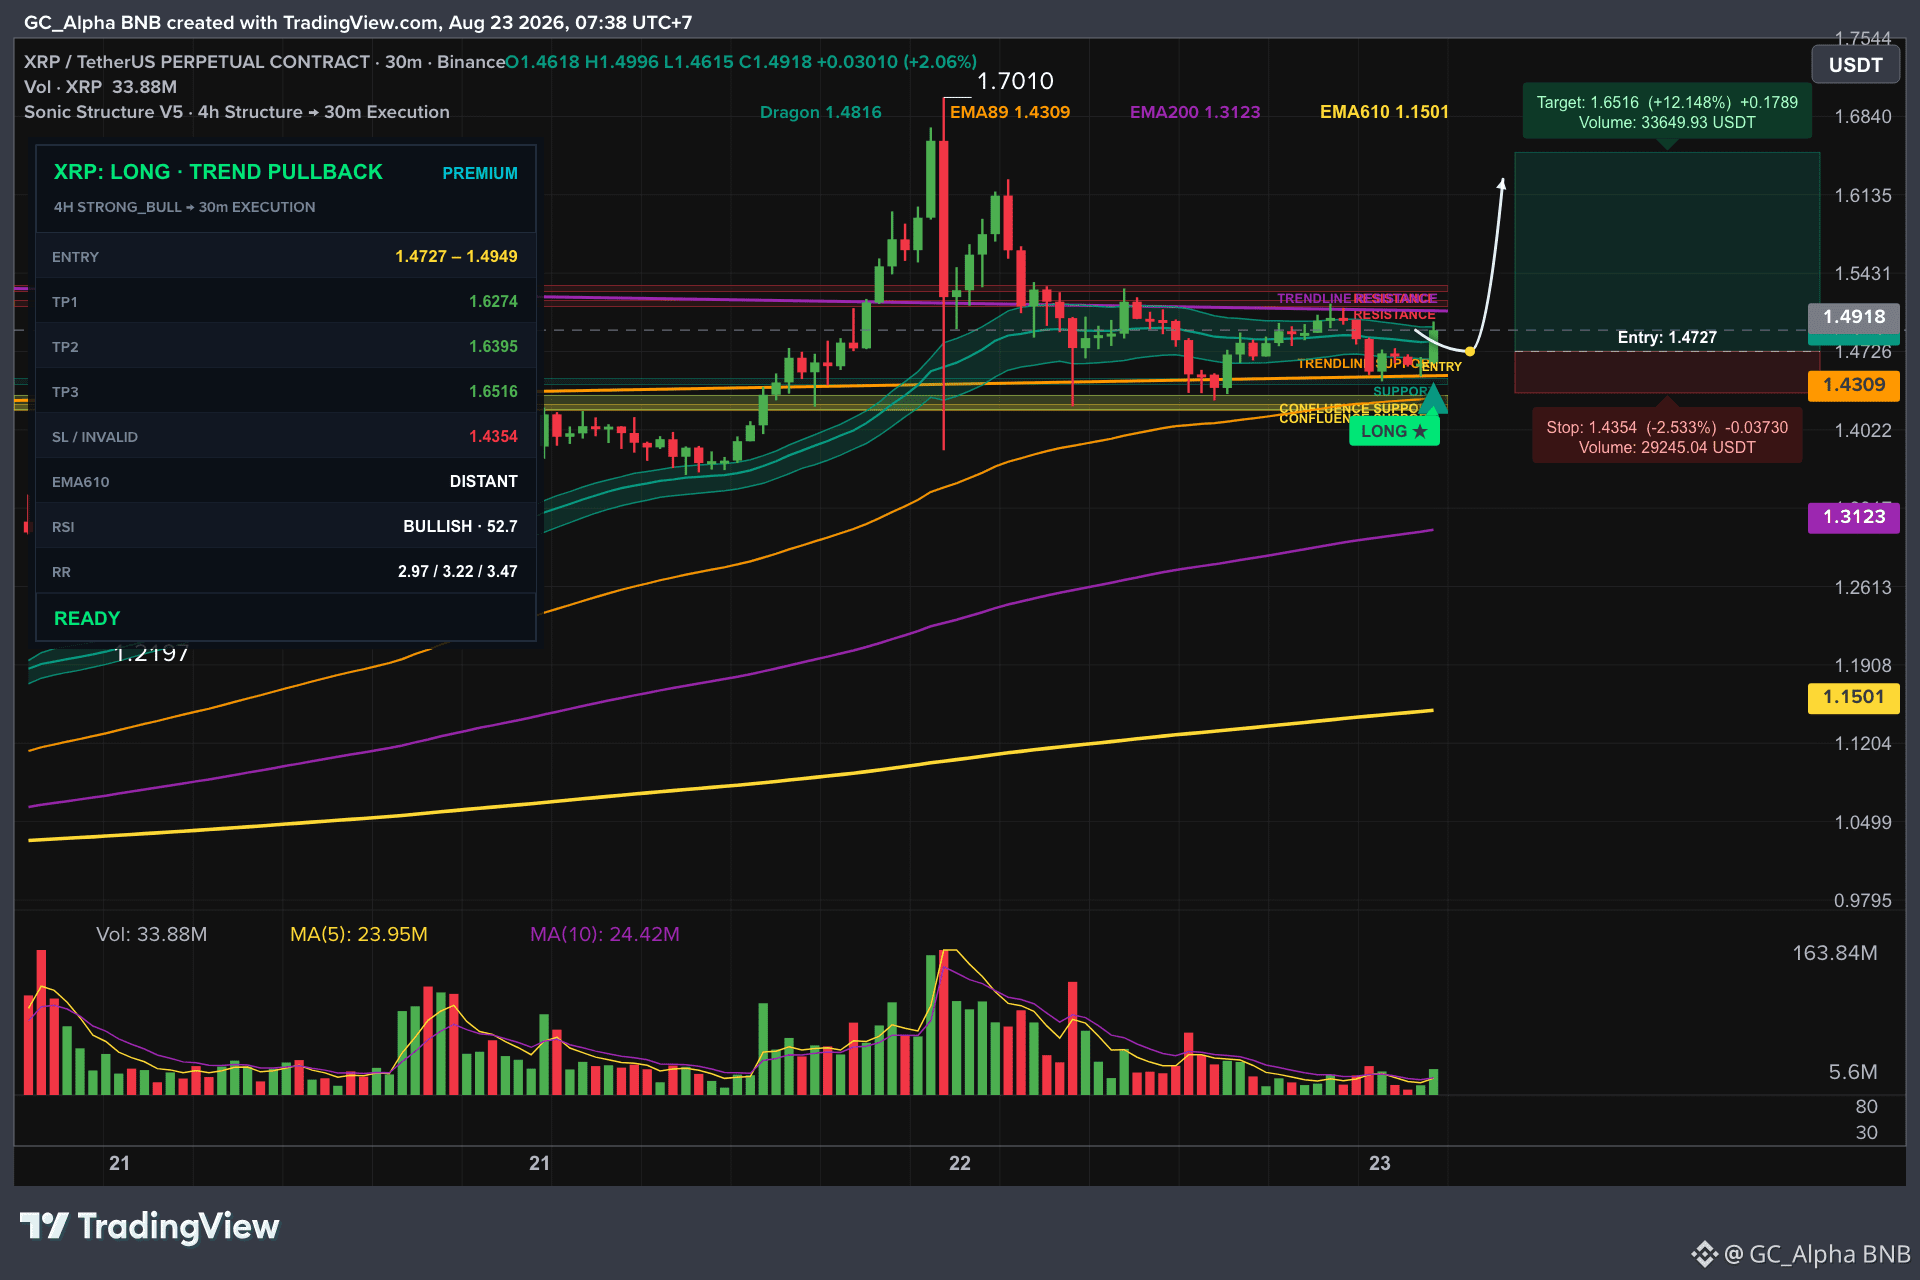Image resolution: width=1920 pixels, height=1280 pixels.
Task: Click the '4H STRONG_BULL → 30m EXECUTION' subtitle
Action: [x=184, y=207]
